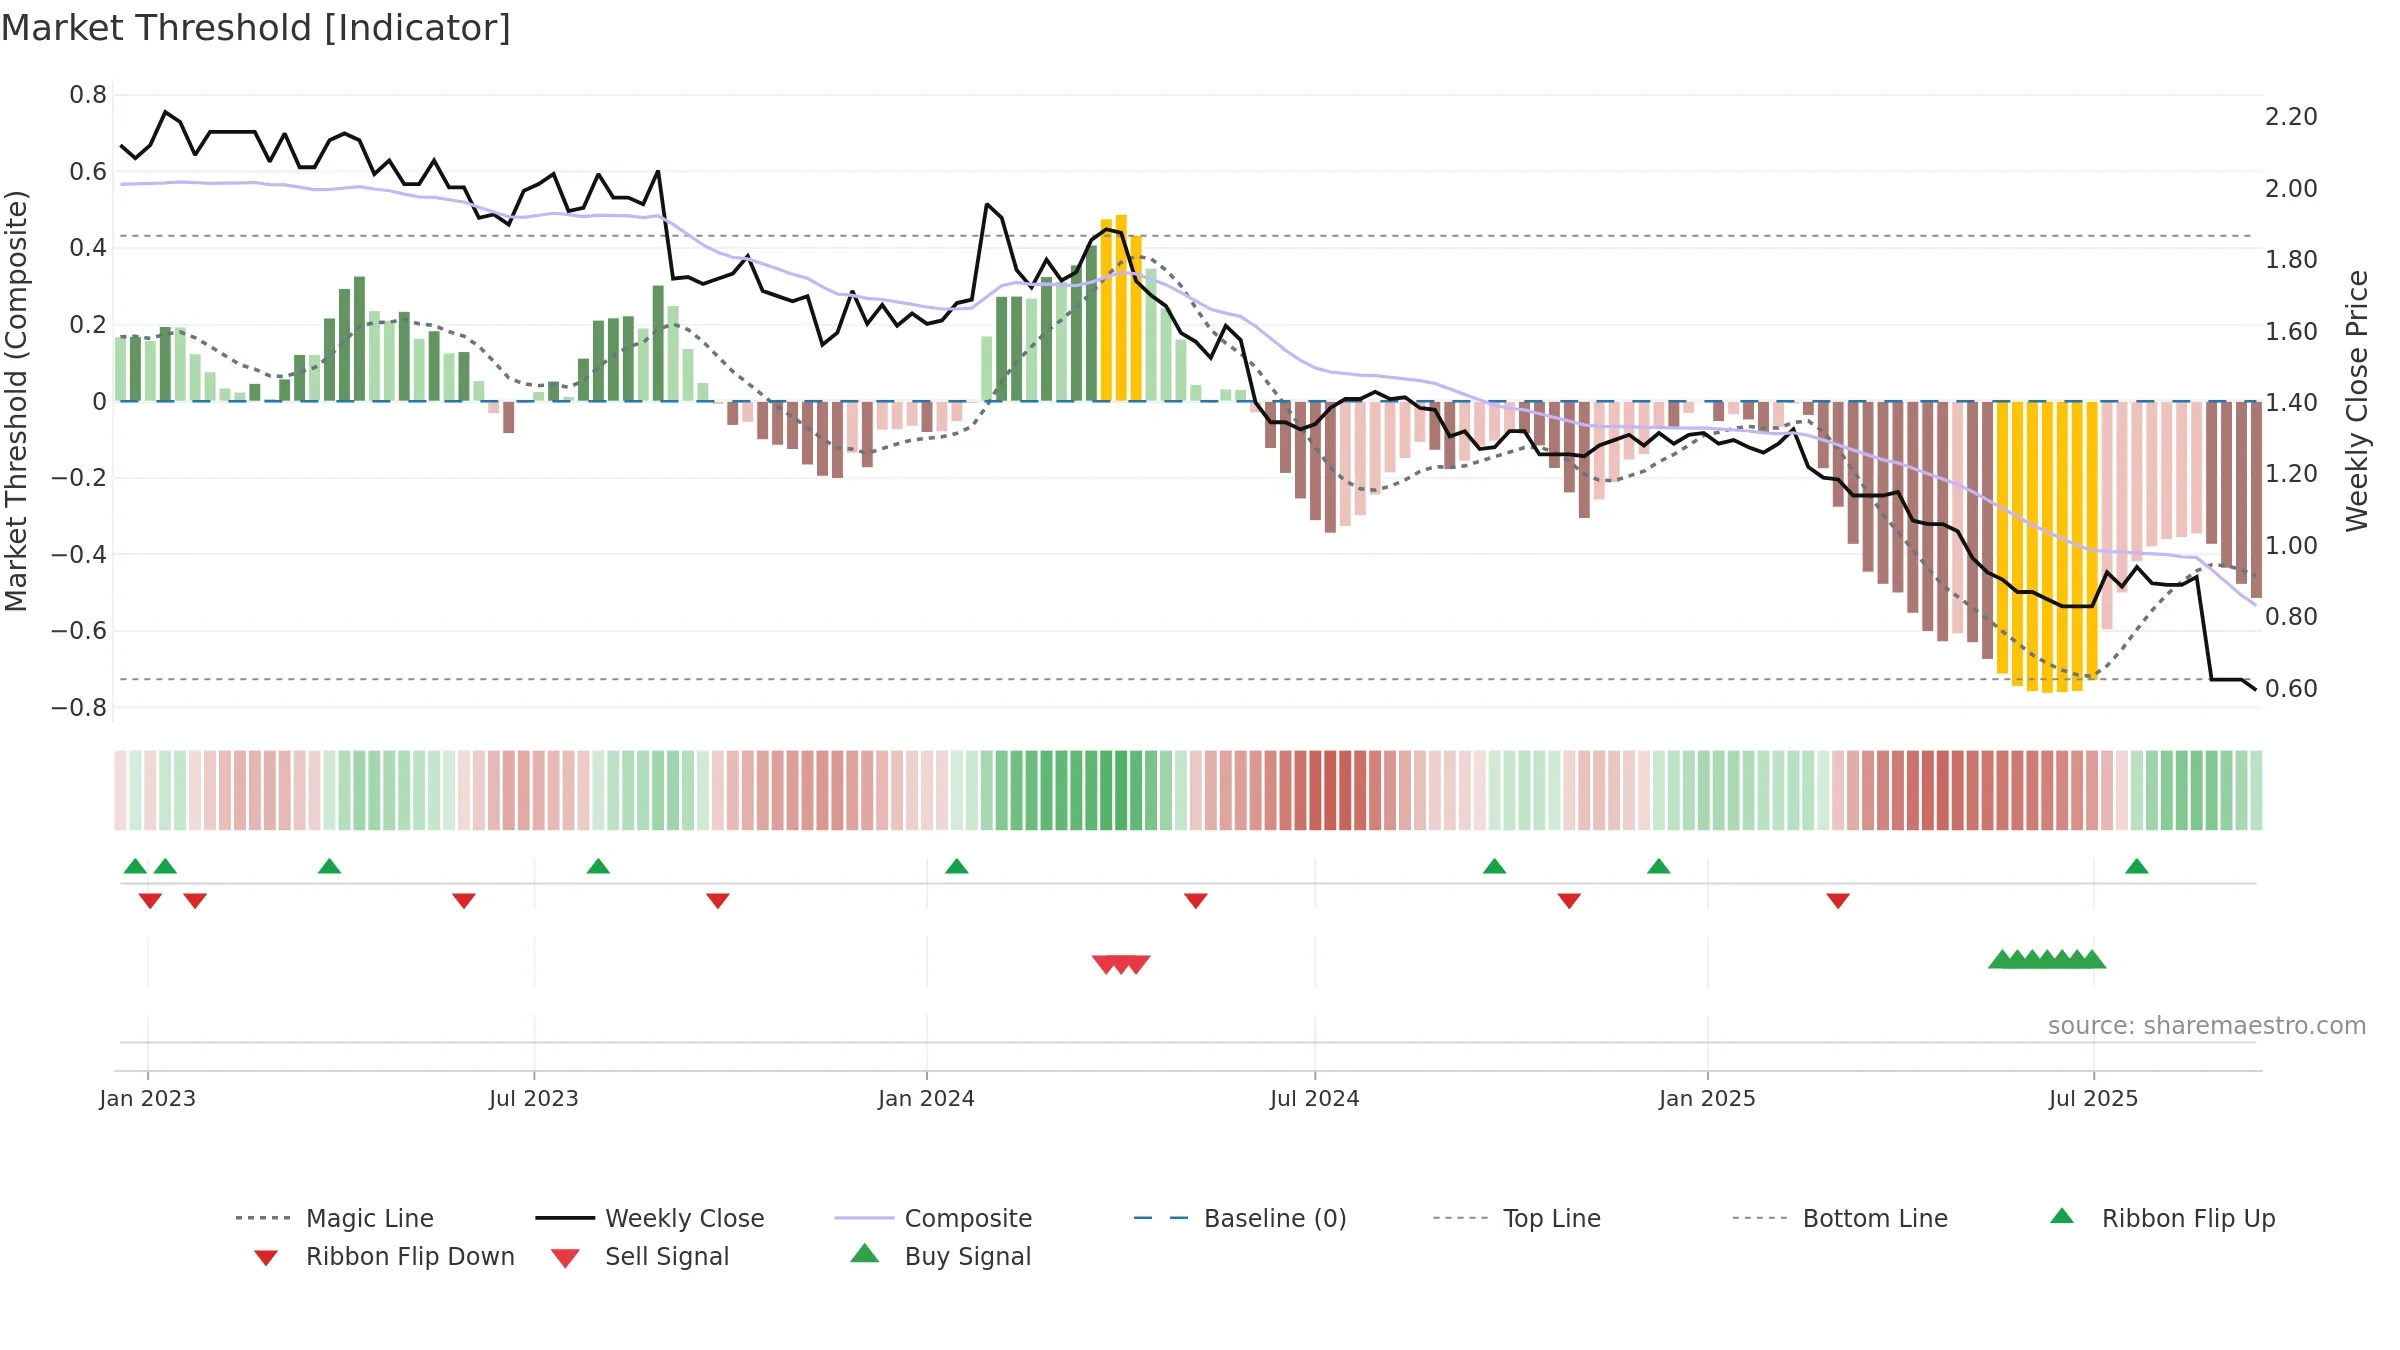Click the ribbon flip down marker in May 2024
The width and height of the screenshot is (2400, 1350).
point(1196,901)
